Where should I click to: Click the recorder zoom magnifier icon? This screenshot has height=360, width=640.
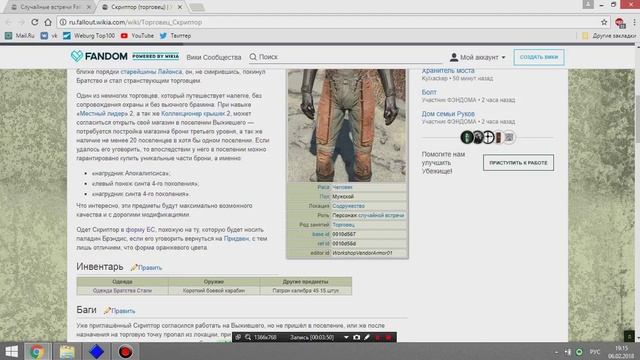[x=248, y=338]
